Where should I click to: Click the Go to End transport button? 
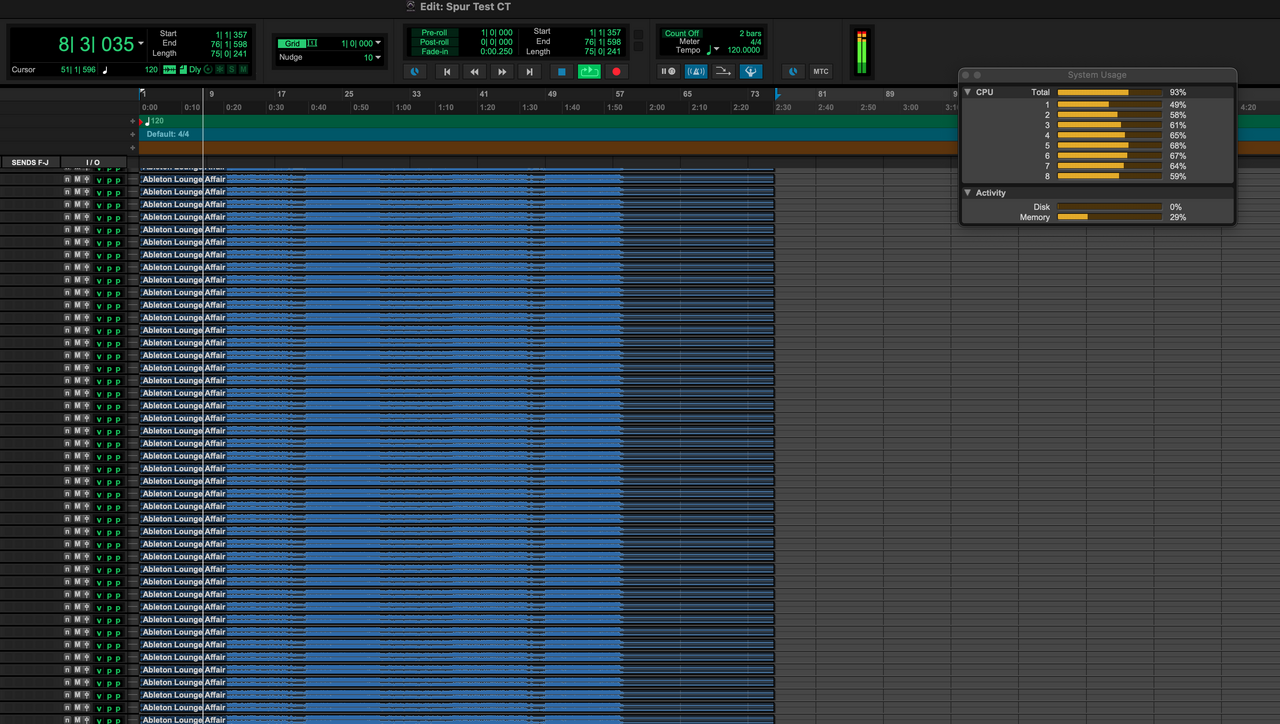tap(530, 72)
